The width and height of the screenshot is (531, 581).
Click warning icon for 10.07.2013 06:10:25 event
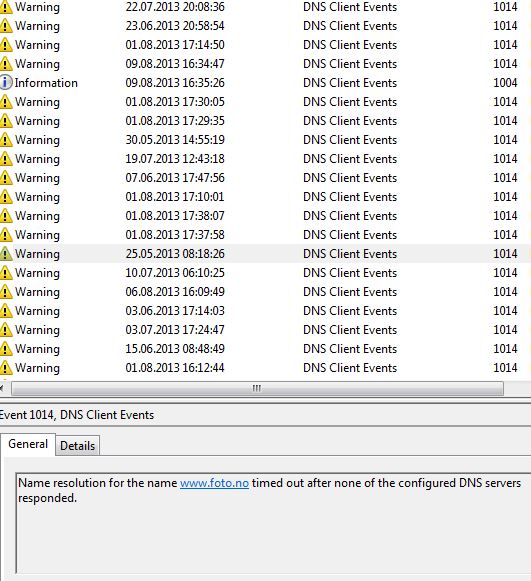pyautogui.click(x=6, y=273)
